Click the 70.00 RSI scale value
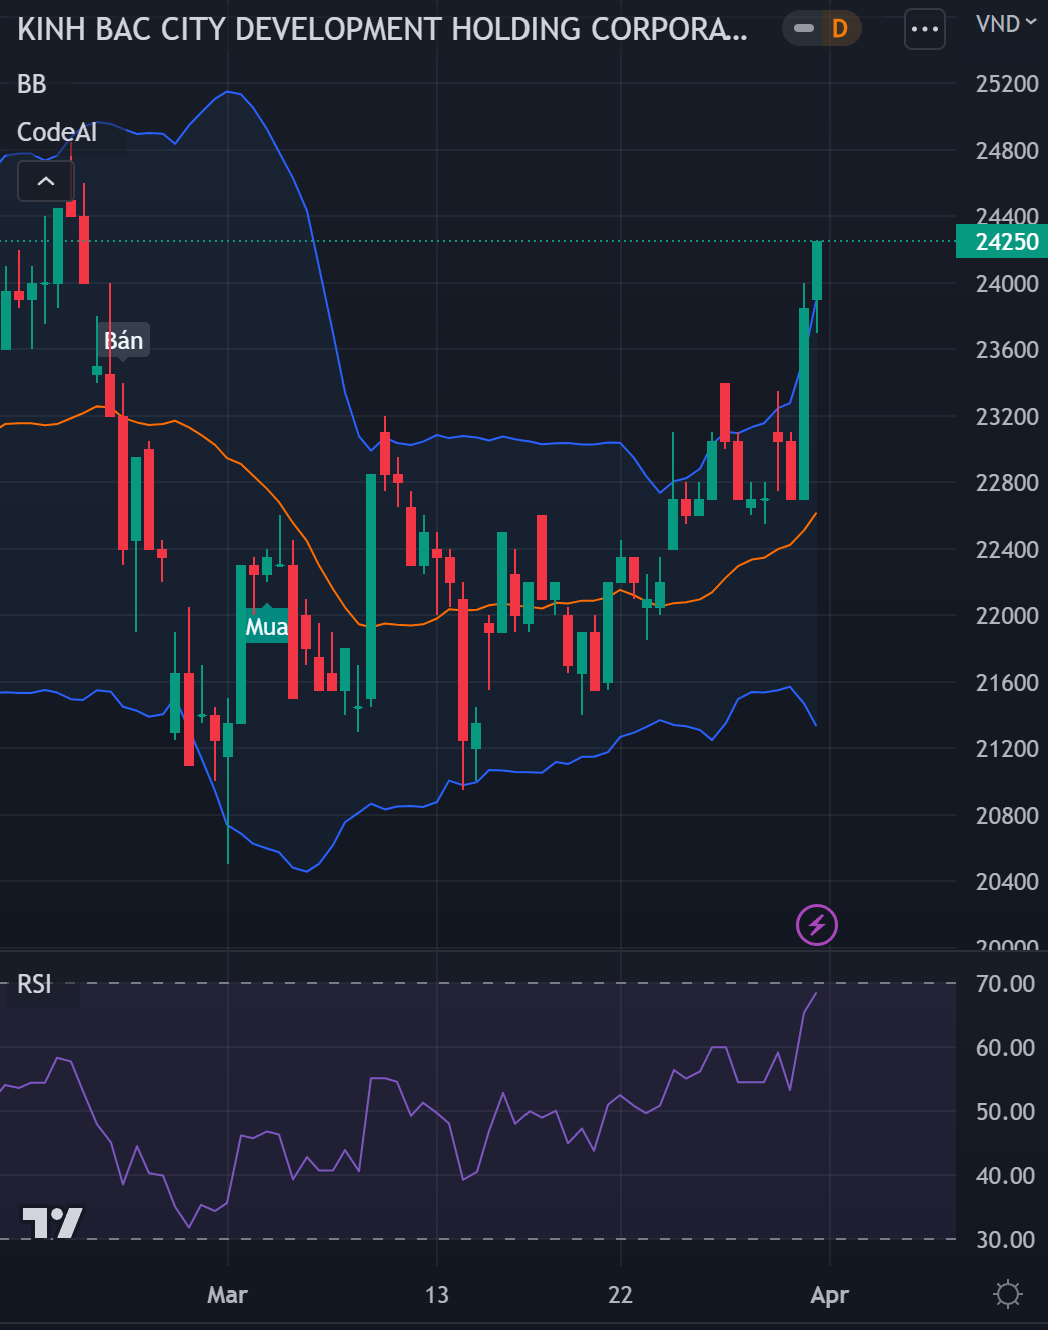 pyautogui.click(x=1005, y=984)
